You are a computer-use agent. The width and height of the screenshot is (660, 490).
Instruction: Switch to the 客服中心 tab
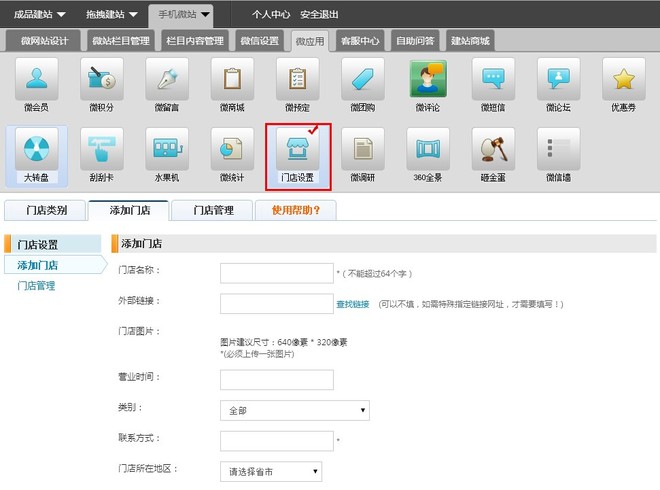pos(360,41)
